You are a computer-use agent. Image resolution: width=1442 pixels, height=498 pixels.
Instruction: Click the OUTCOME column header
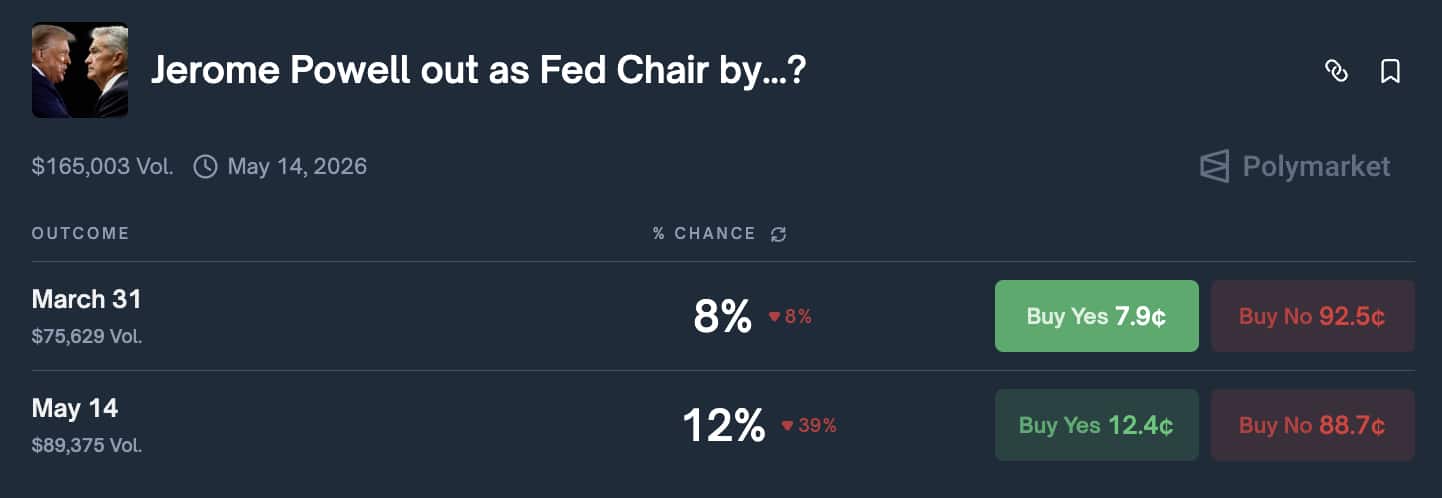tap(80, 234)
